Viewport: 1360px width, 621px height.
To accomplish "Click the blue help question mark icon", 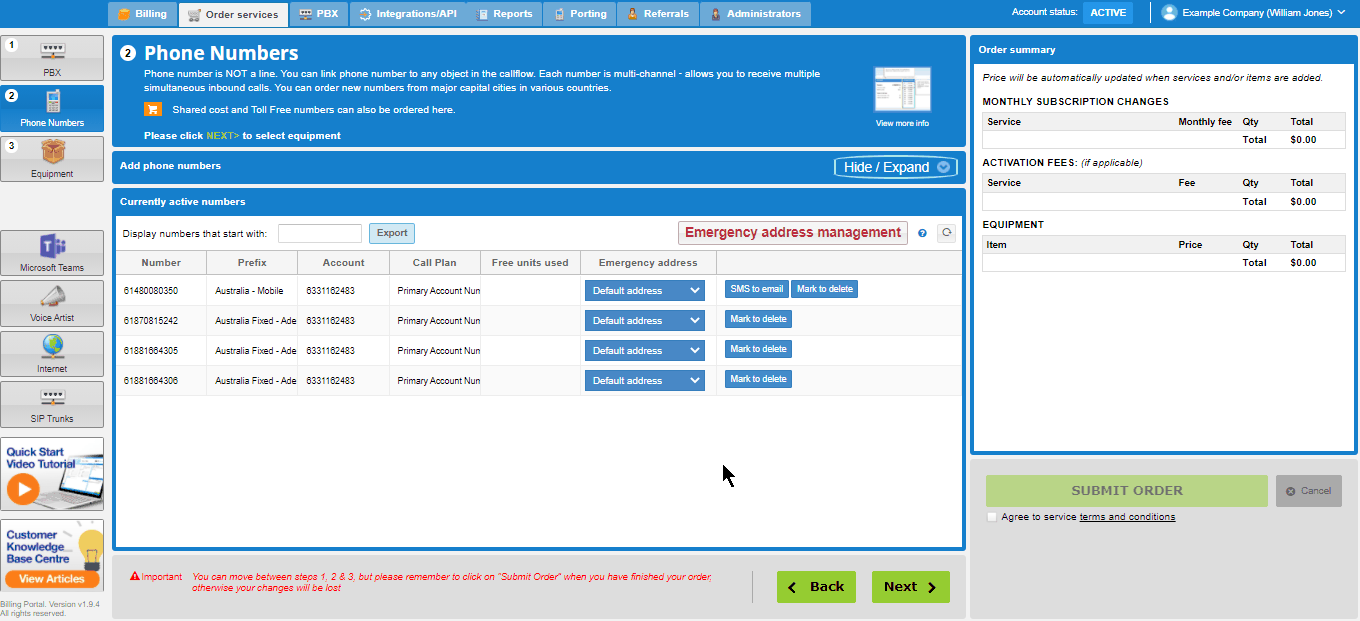I will pos(922,233).
